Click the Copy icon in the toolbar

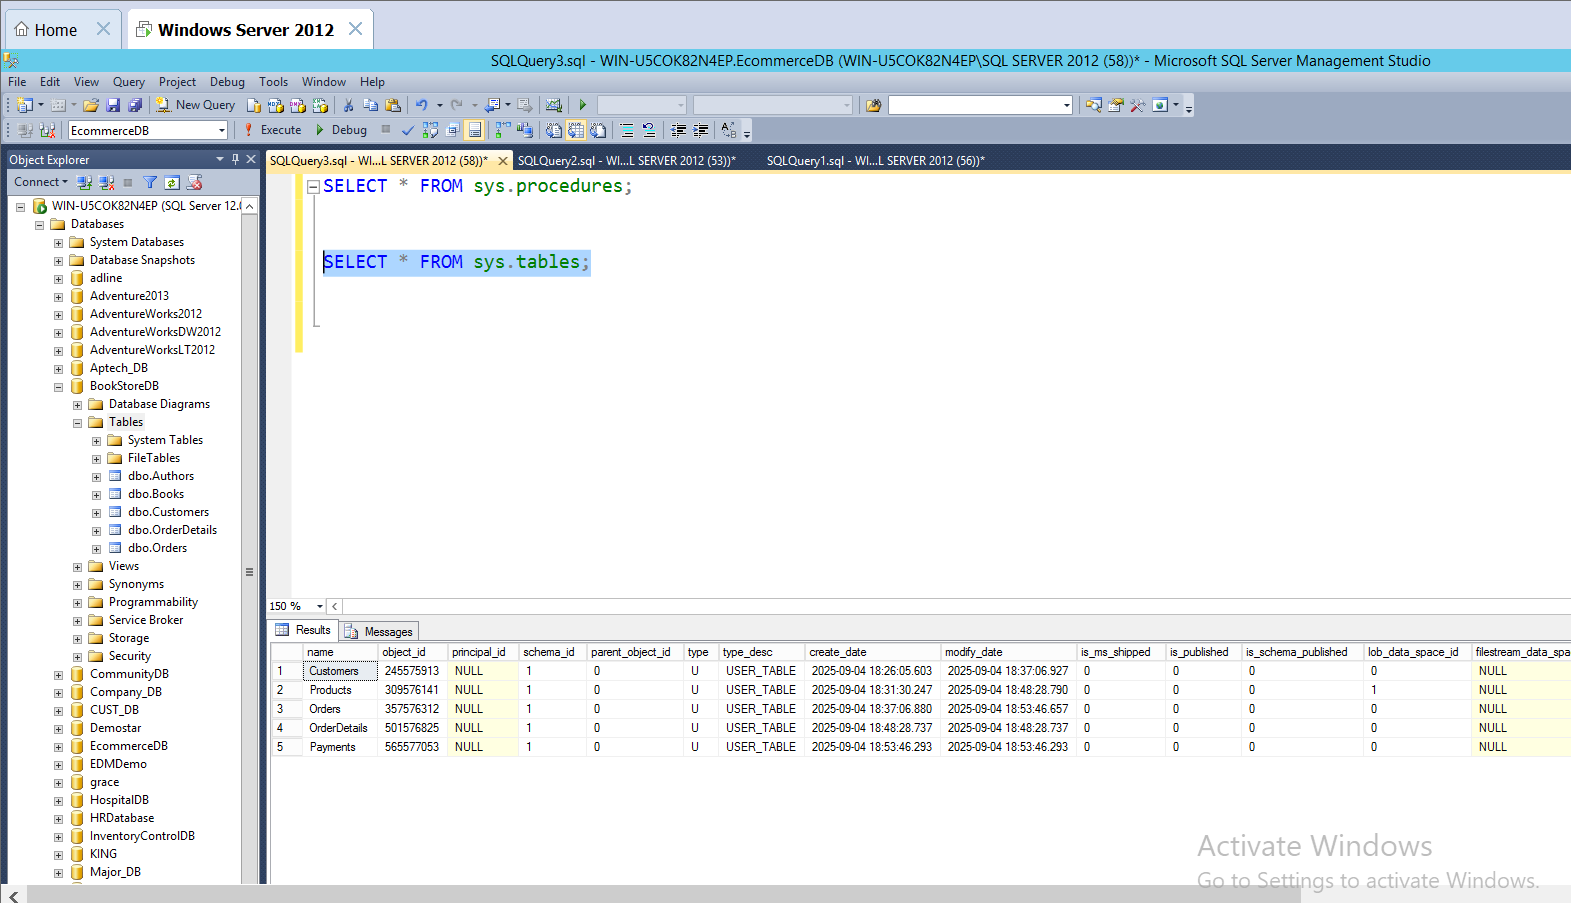370,105
